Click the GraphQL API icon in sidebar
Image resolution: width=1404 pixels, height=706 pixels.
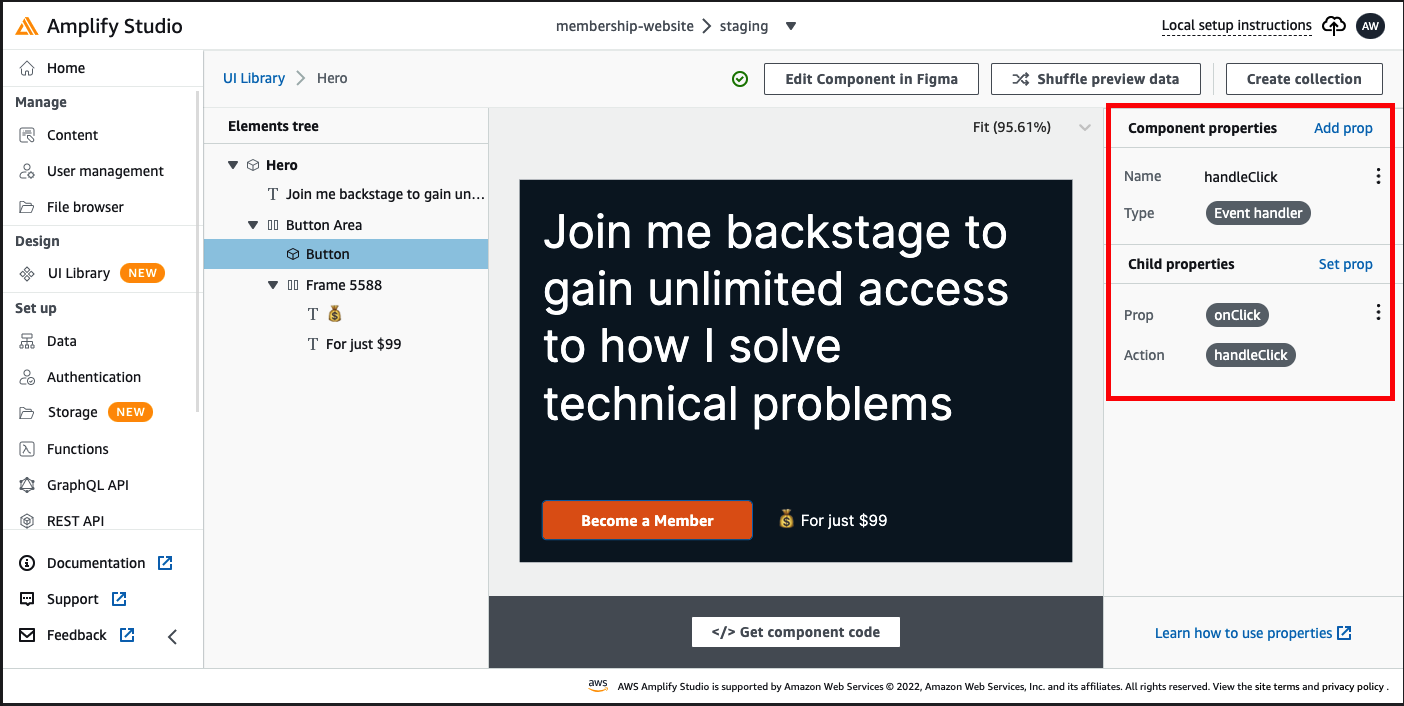(28, 485)
